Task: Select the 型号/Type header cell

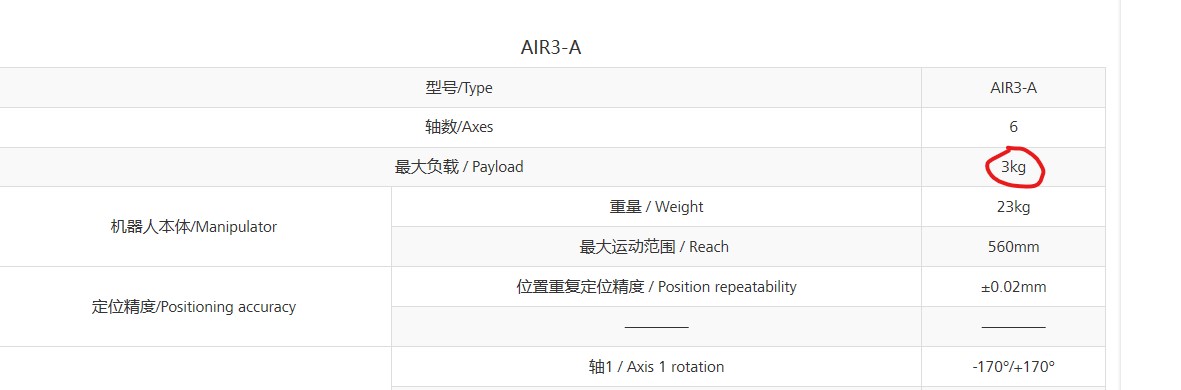Action: point(459,88)
